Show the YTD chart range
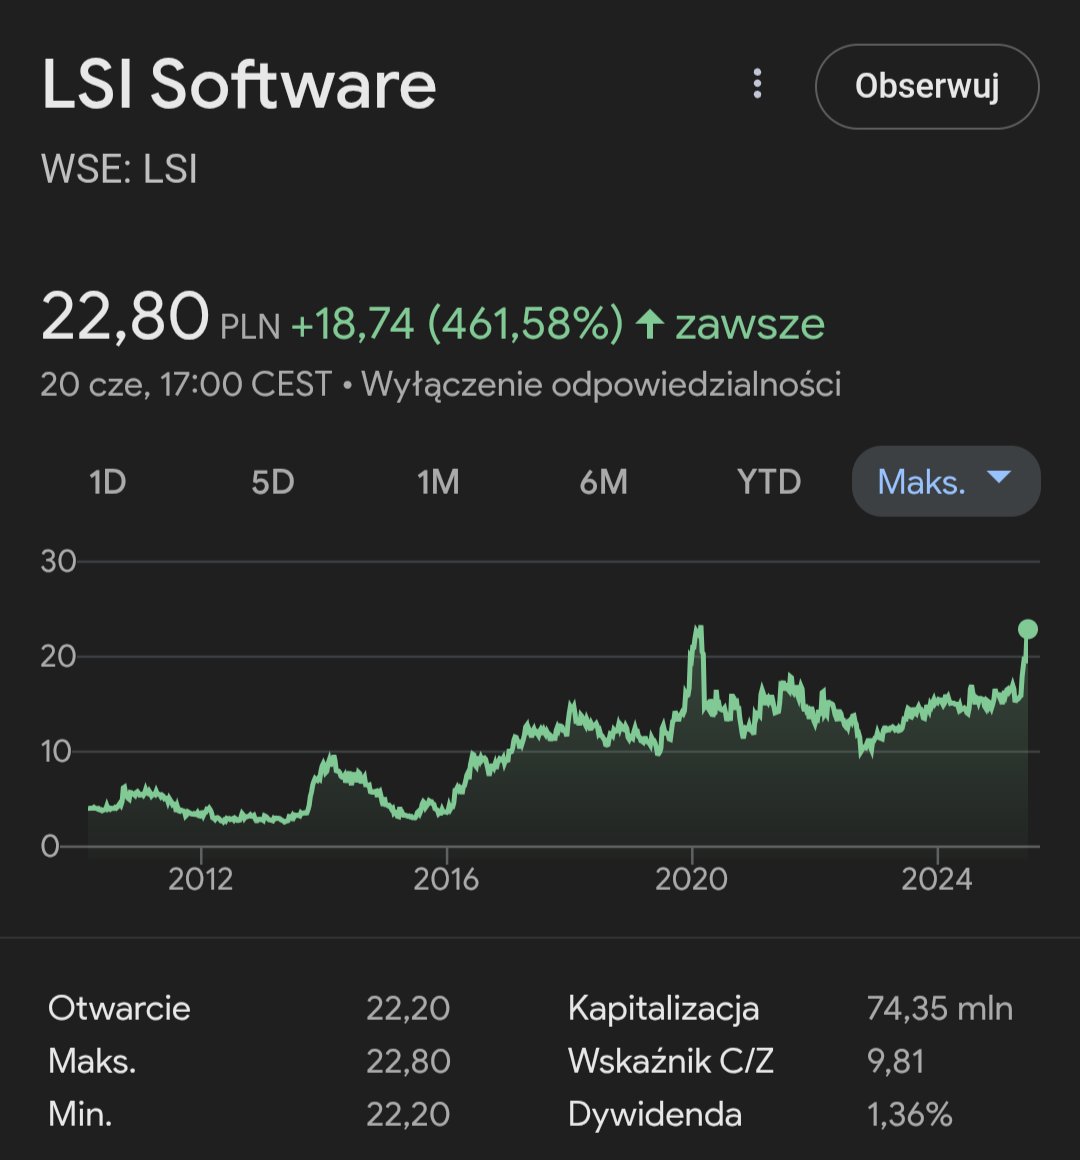The width and height of the screenshot is (1080, 1160). click(769, 482)
